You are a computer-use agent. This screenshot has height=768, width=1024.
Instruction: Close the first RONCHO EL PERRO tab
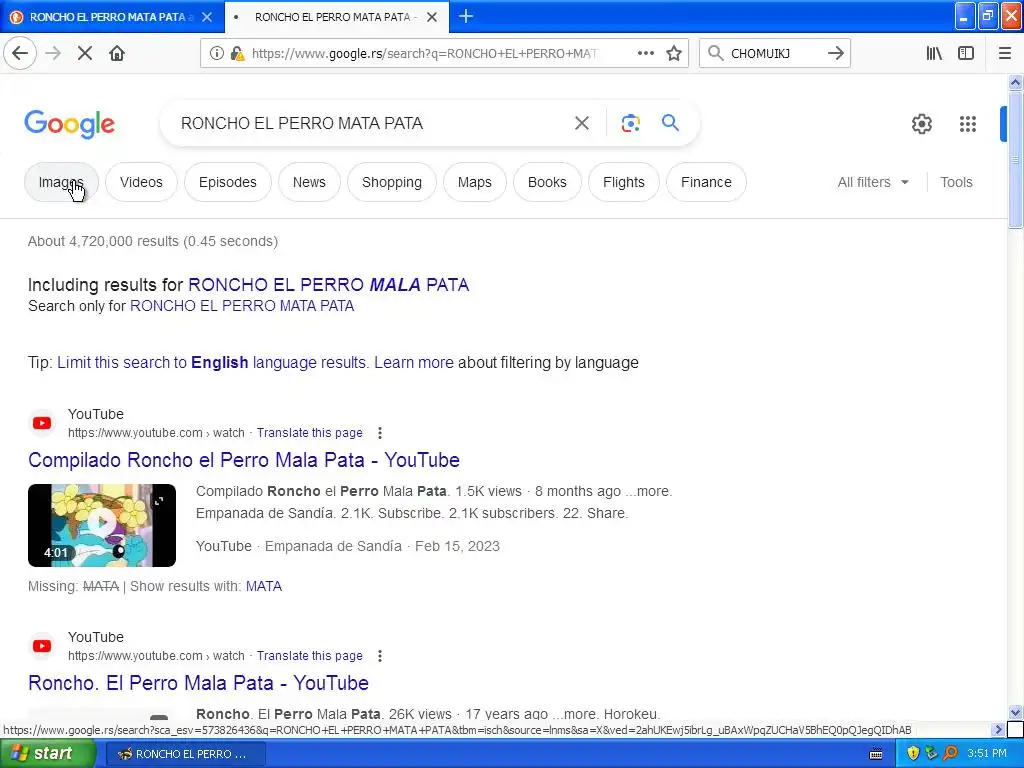[x=207, y=17]
